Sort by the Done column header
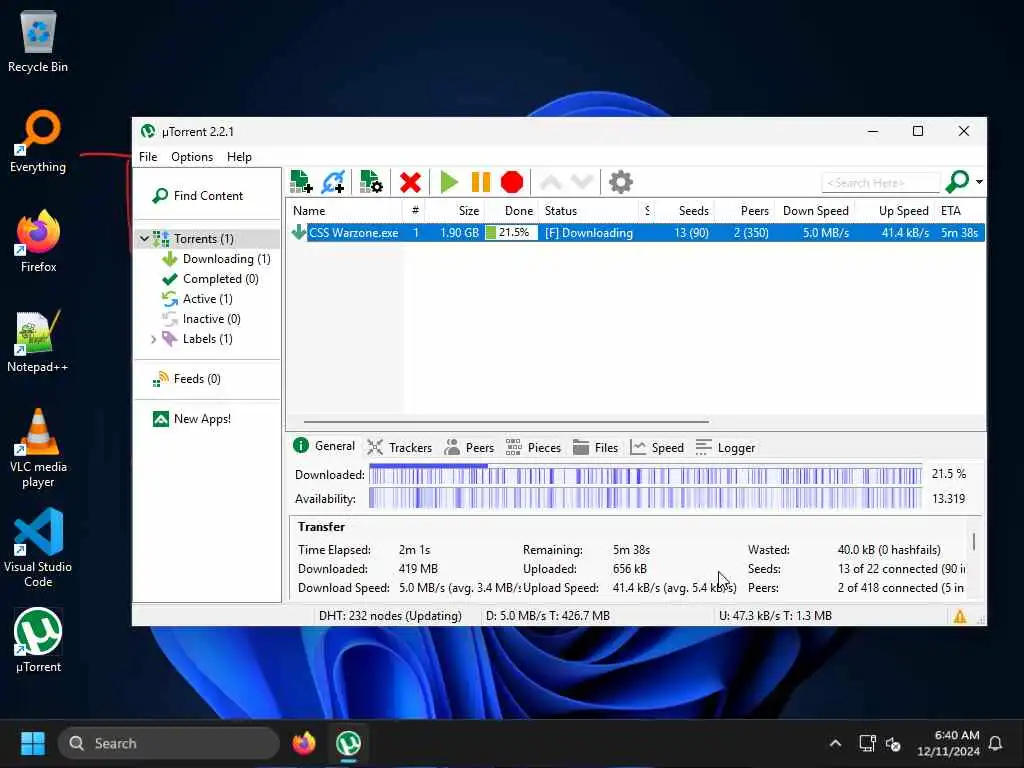Viewport: 1024px width, 768px height. pos(511,211)
